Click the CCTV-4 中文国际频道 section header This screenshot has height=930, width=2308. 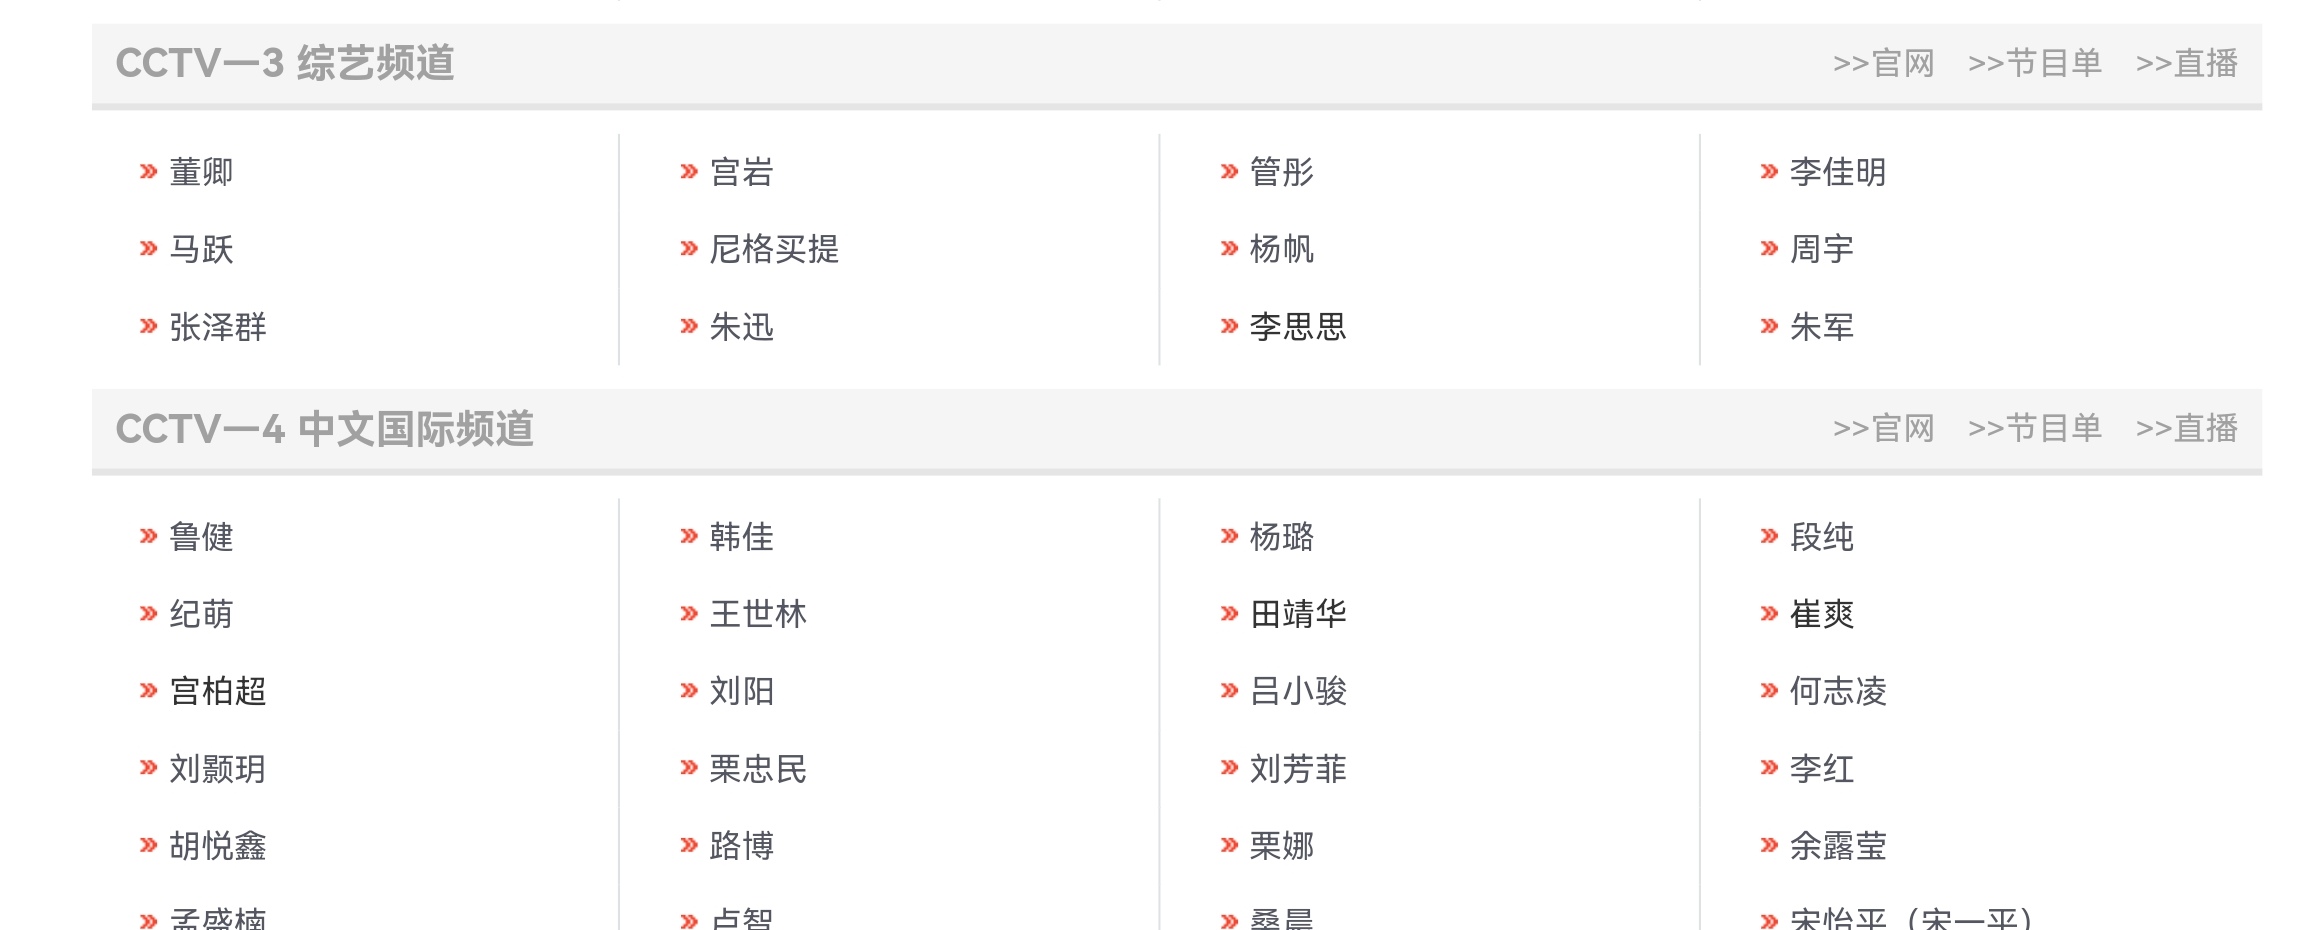point(326,428)
